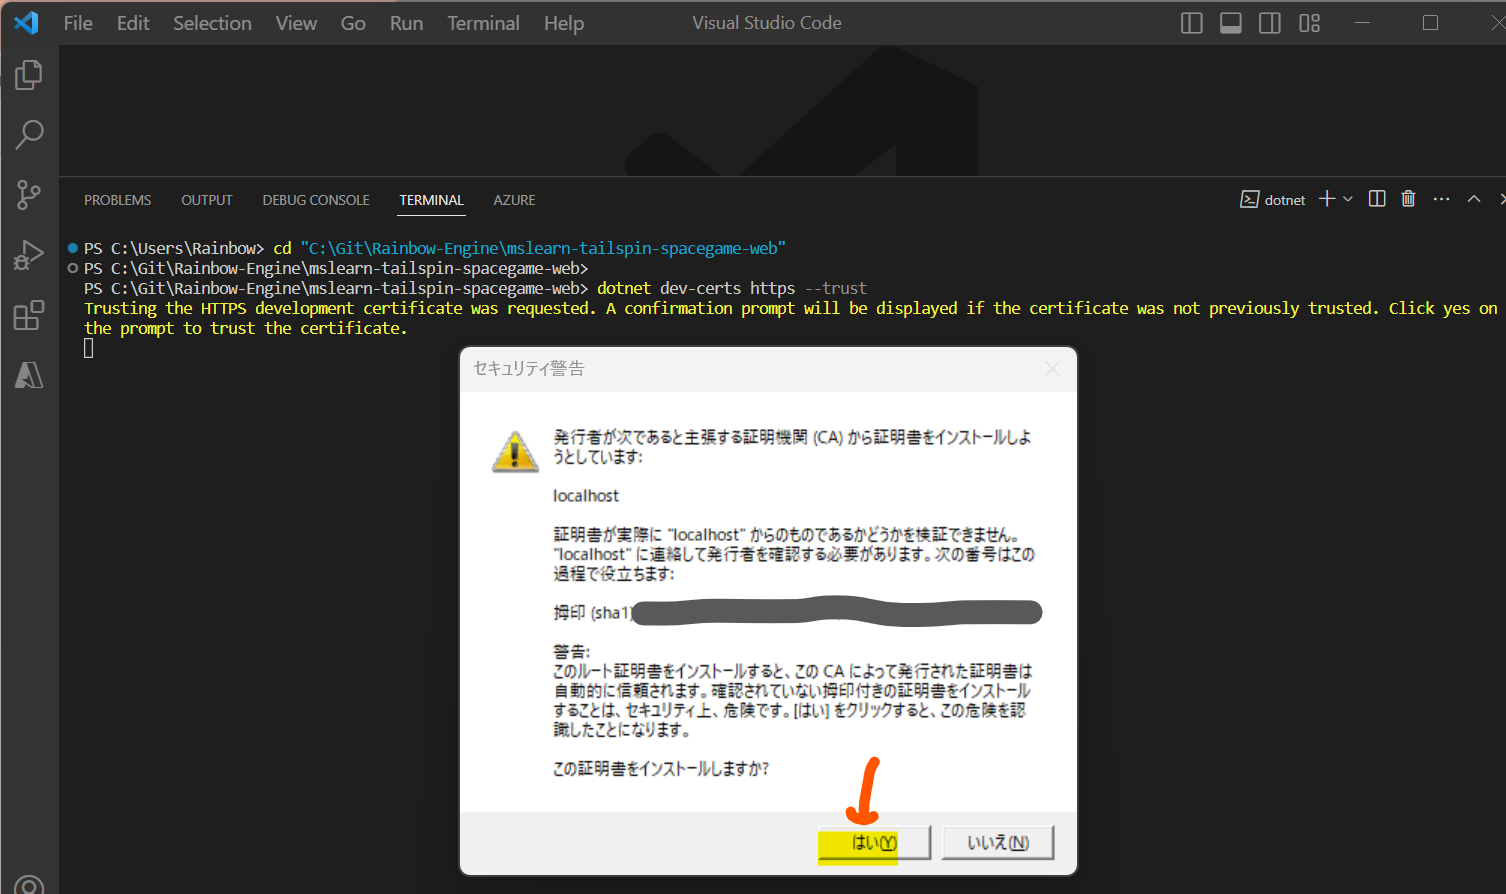The width and height of the screenshot is (1506, 894).
Task: Open the Terminal menu
Action: (483, 23)
